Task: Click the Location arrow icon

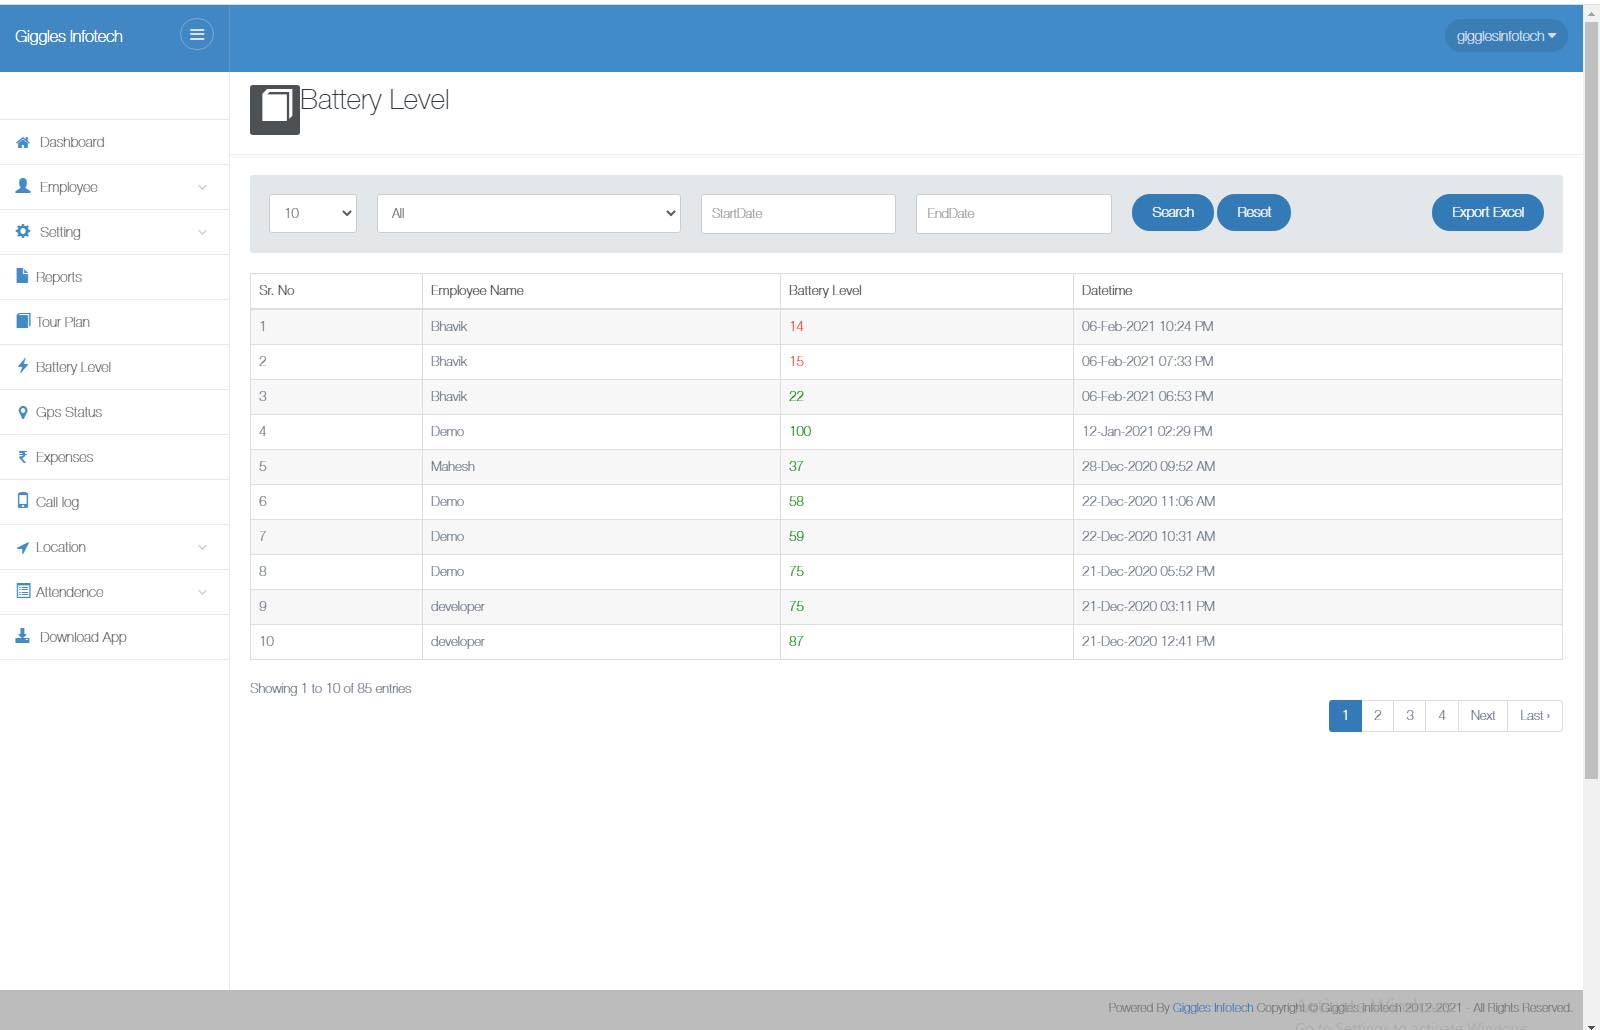Action: pos(22,547)
